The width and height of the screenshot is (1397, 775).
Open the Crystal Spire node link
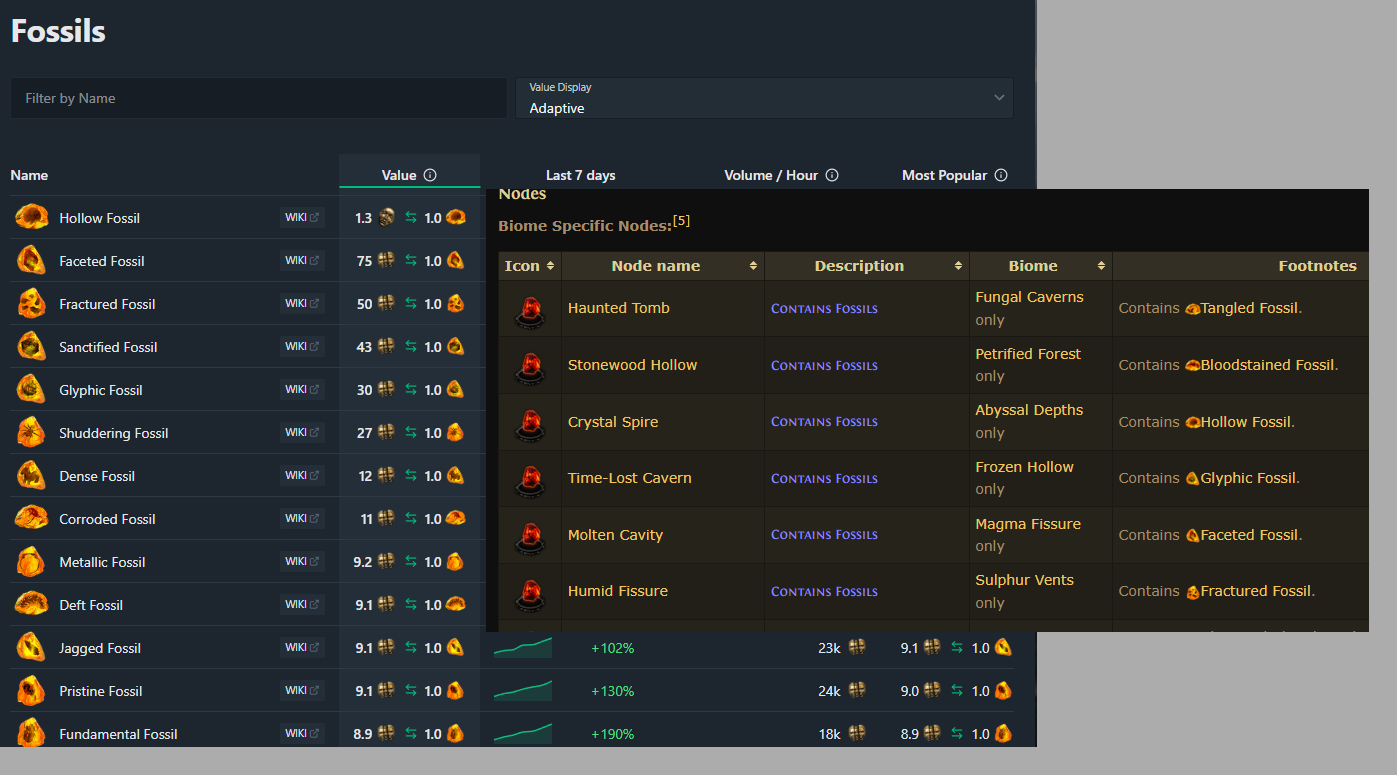[613, 422]
